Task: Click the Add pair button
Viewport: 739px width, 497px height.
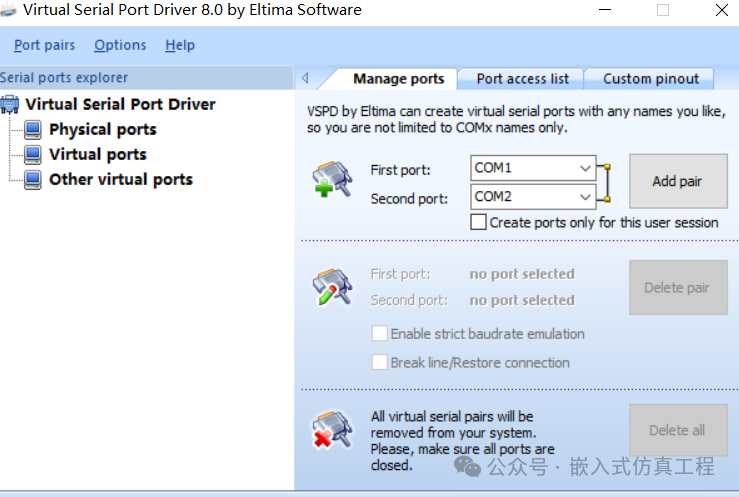Action: coord(678,181)
